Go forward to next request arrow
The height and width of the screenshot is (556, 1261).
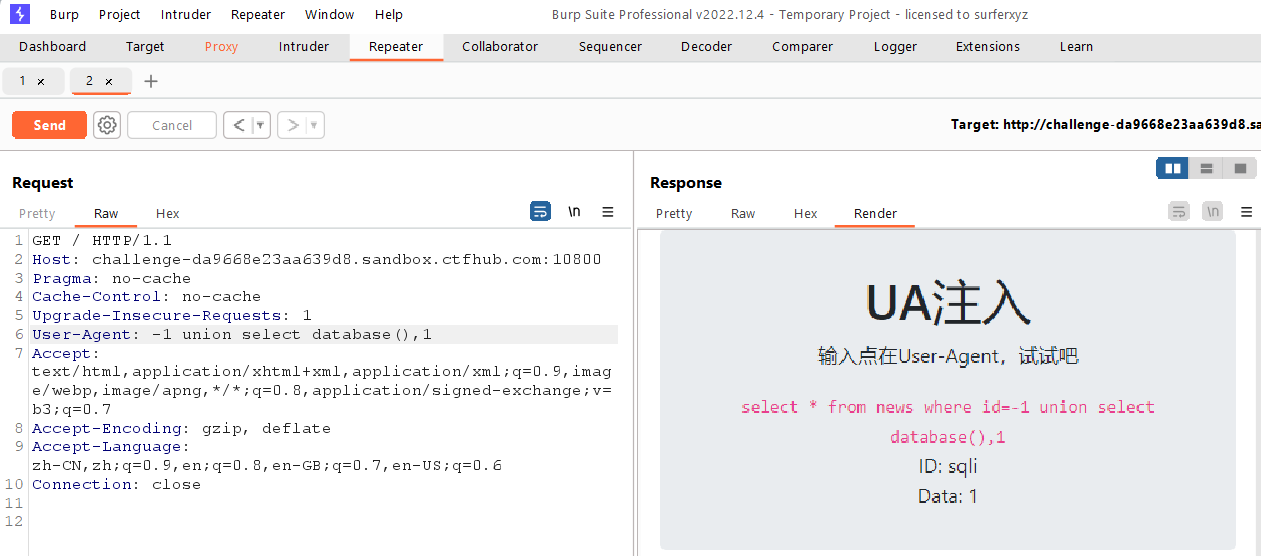(x=293, y=125)
